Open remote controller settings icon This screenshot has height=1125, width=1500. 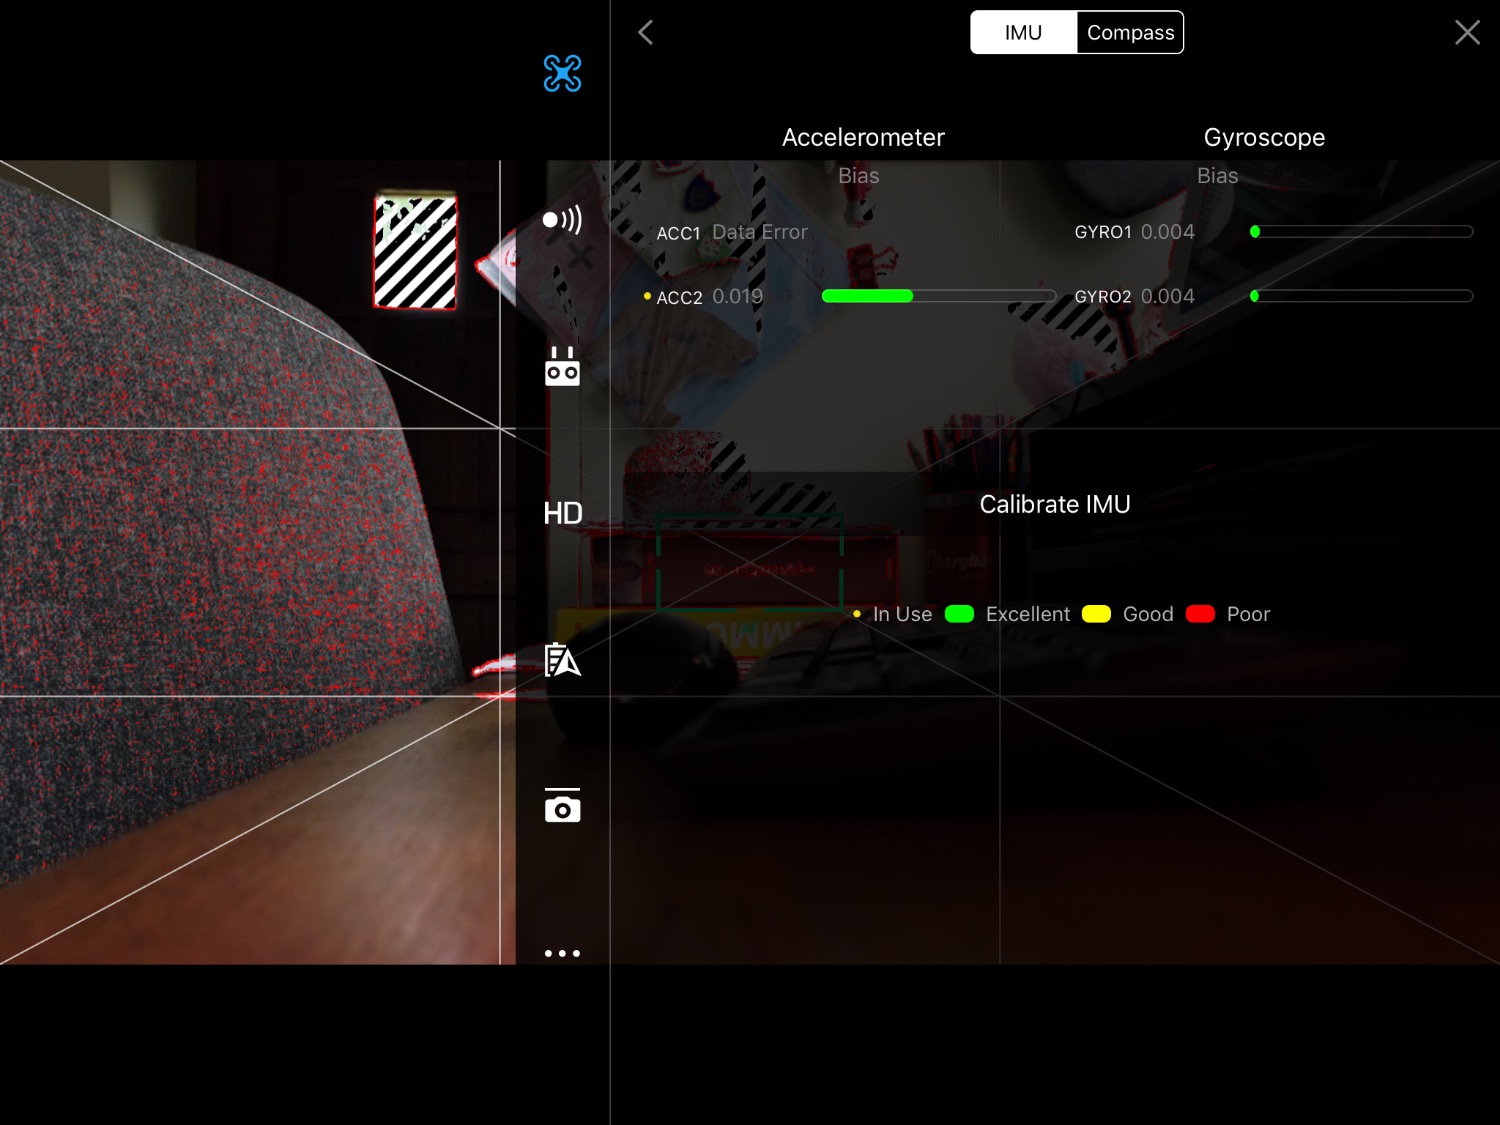coord(562,367)
